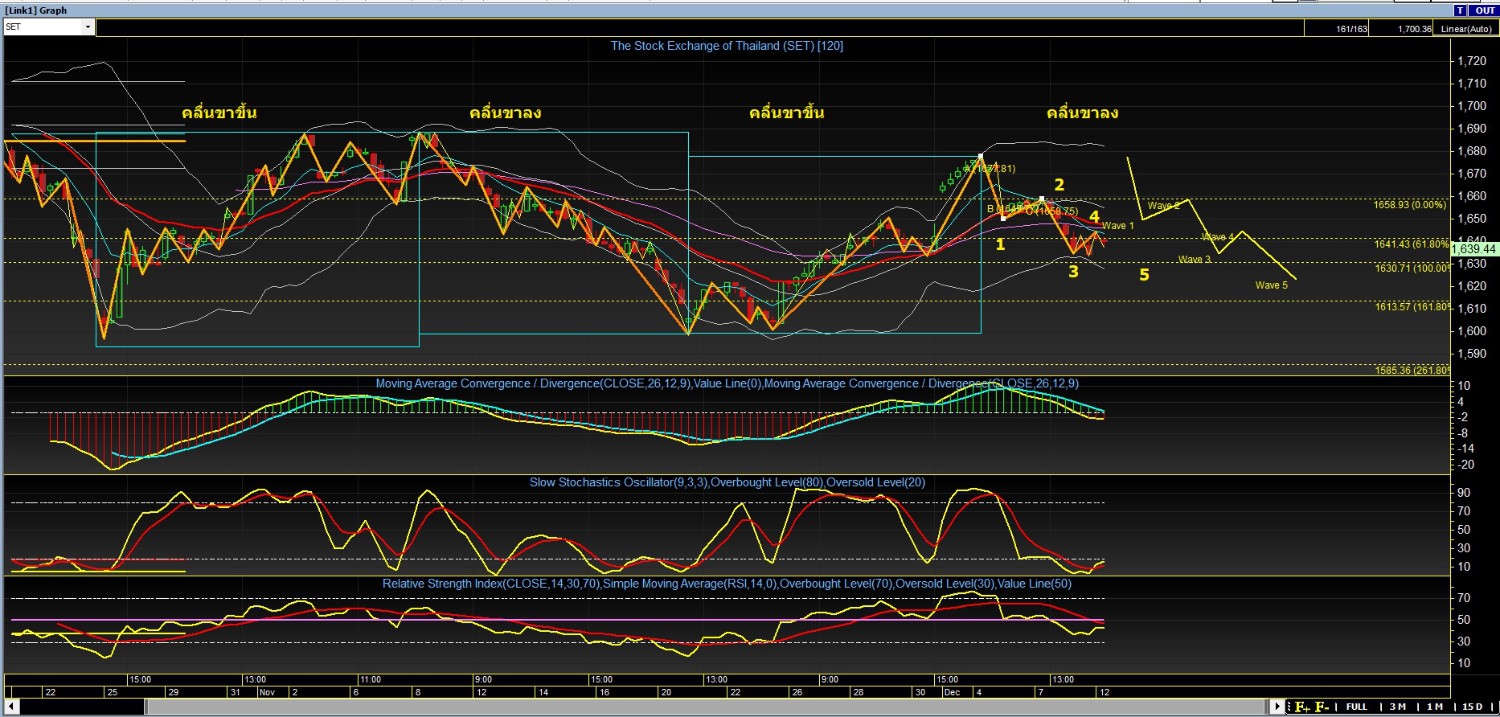Select the 3 M time range
This screenshot has width=1500, height=717.
click(1397, 707)
